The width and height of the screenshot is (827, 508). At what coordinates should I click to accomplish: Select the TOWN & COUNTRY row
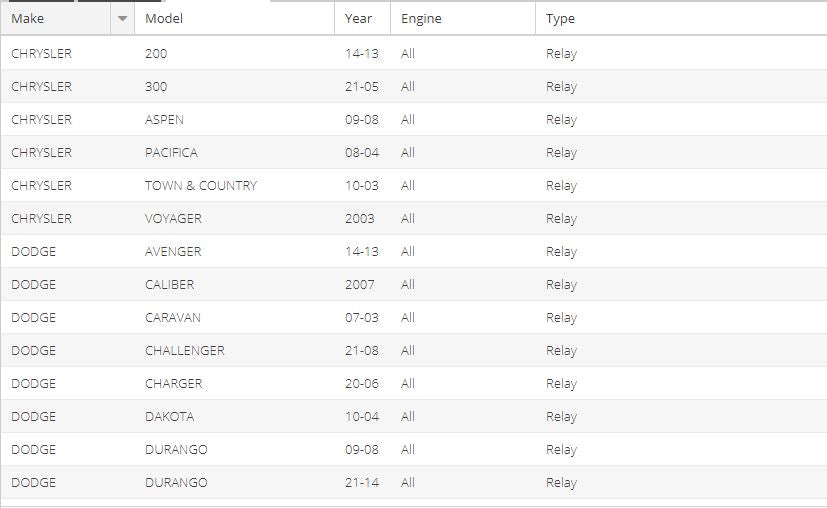[414, 185]
